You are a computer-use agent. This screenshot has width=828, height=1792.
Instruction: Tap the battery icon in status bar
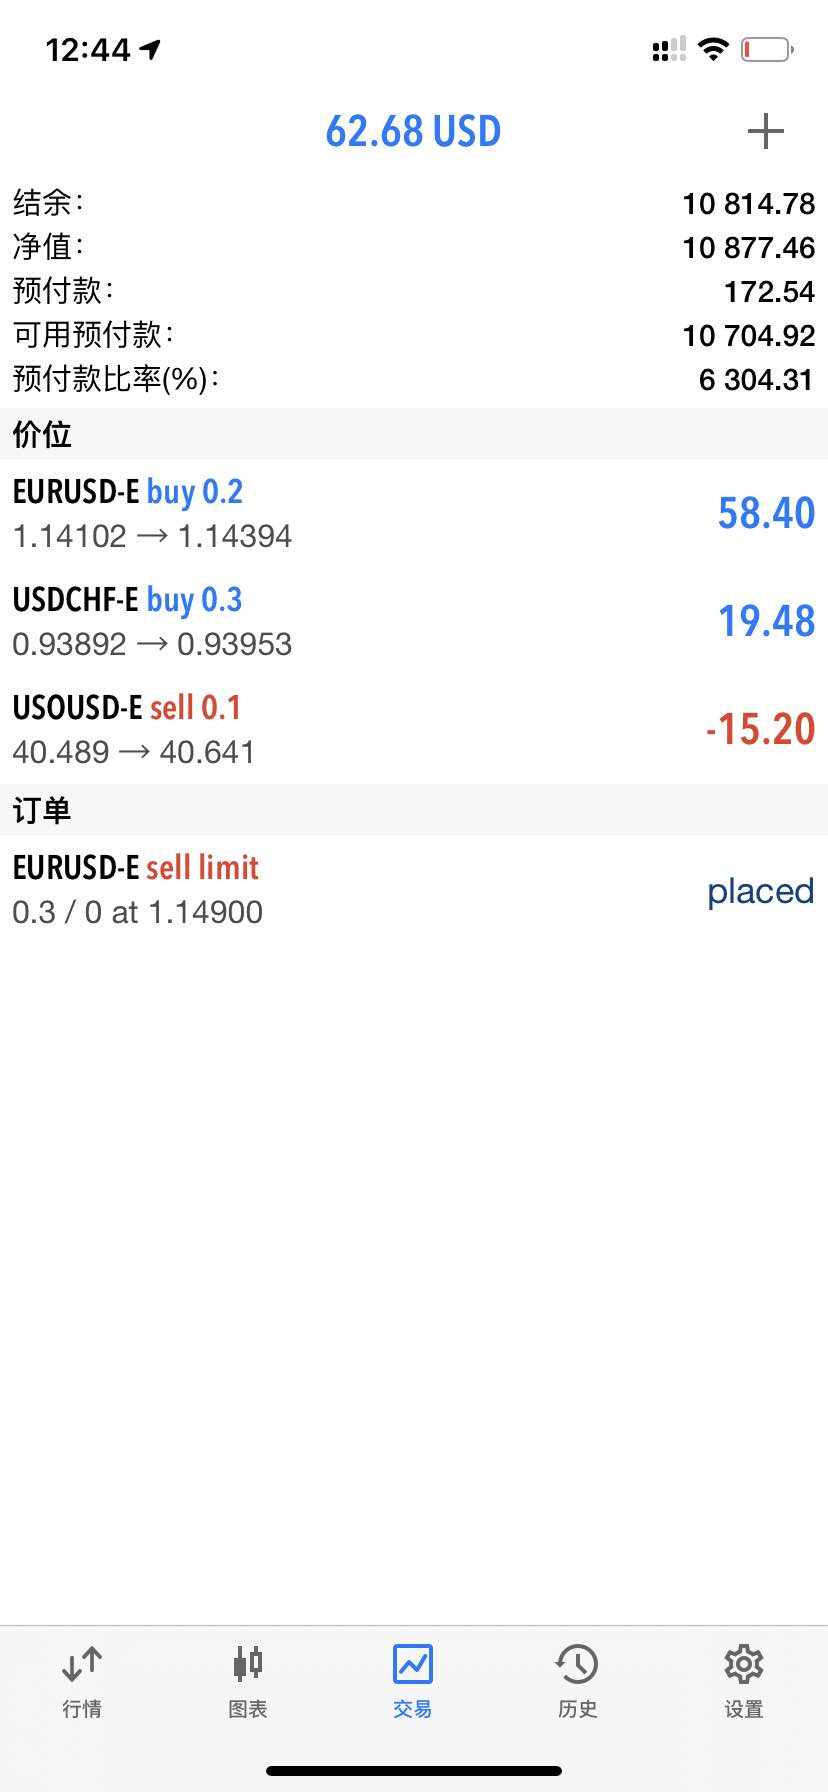coord(766,49)
